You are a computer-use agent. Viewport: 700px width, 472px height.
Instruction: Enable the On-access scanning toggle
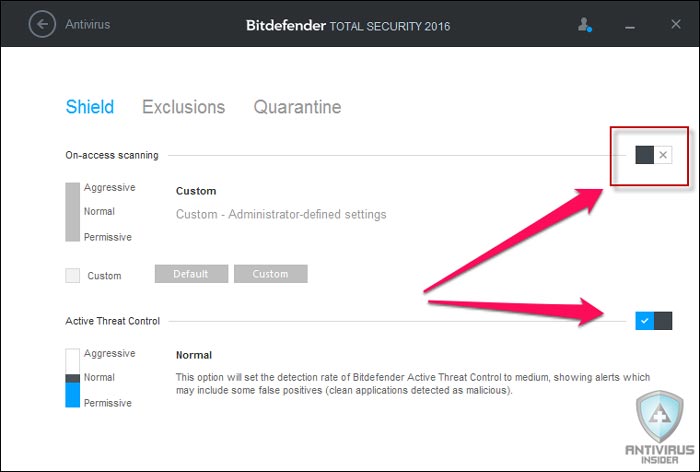[654, 155]
